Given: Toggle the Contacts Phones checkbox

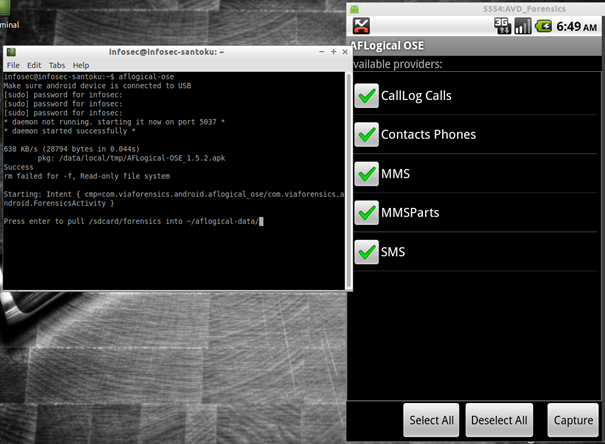Looking at the screenshot, I should [x=366, y=135].
